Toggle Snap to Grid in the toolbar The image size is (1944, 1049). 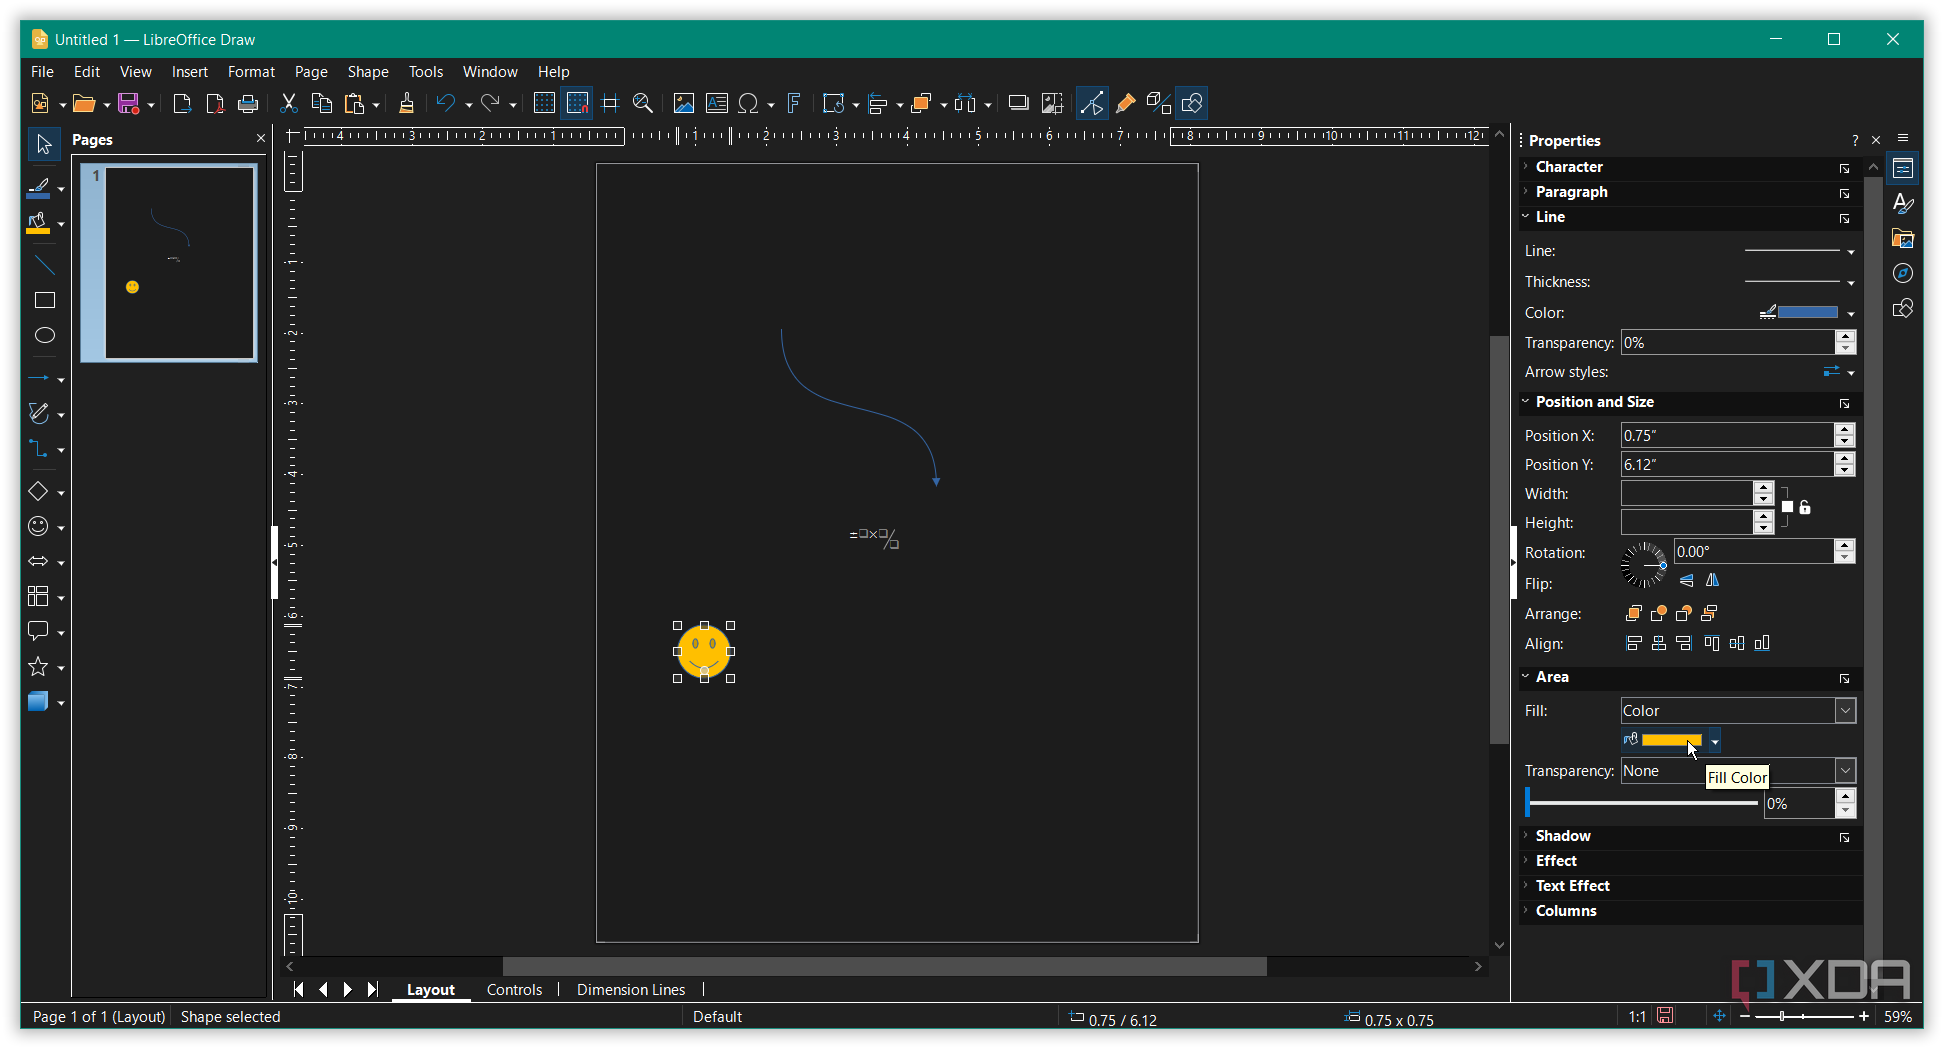point(577,103)
